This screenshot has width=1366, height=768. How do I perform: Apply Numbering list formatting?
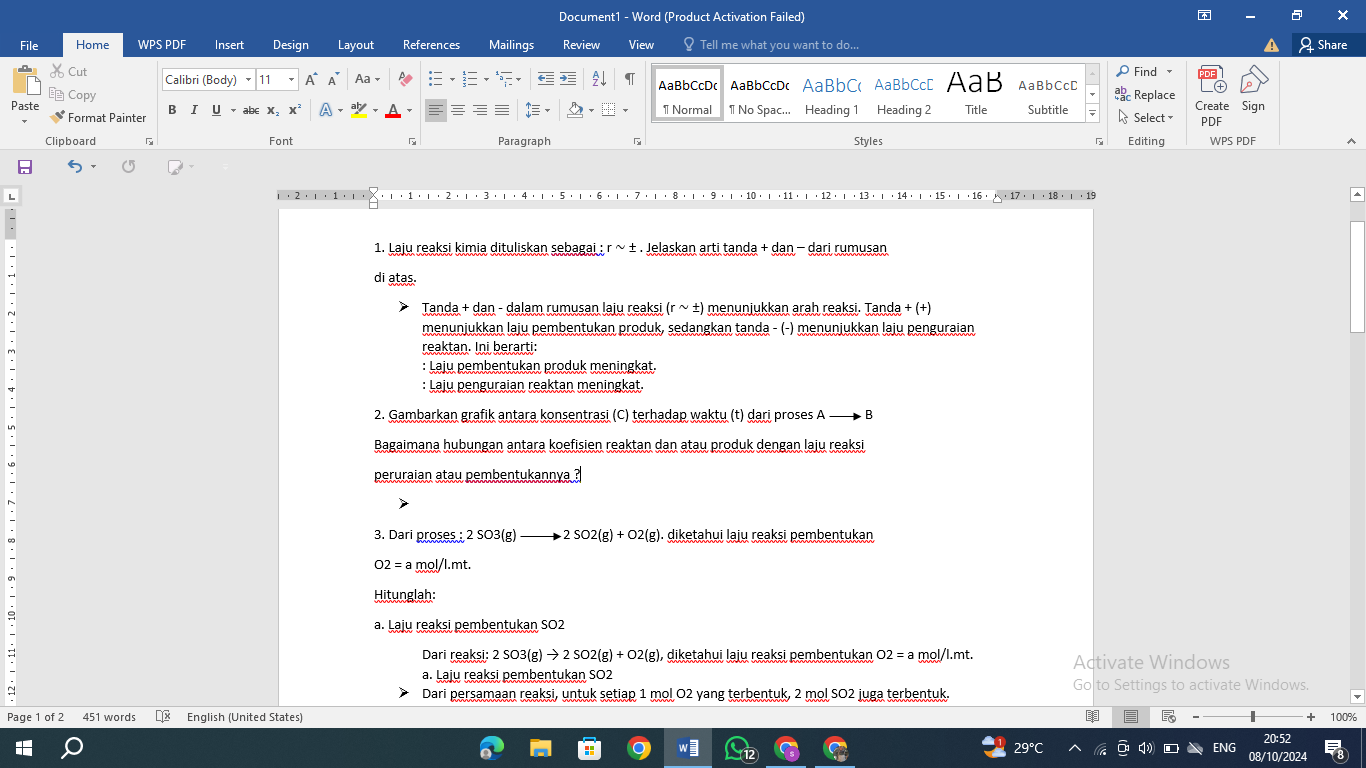(x=470, y=79)
